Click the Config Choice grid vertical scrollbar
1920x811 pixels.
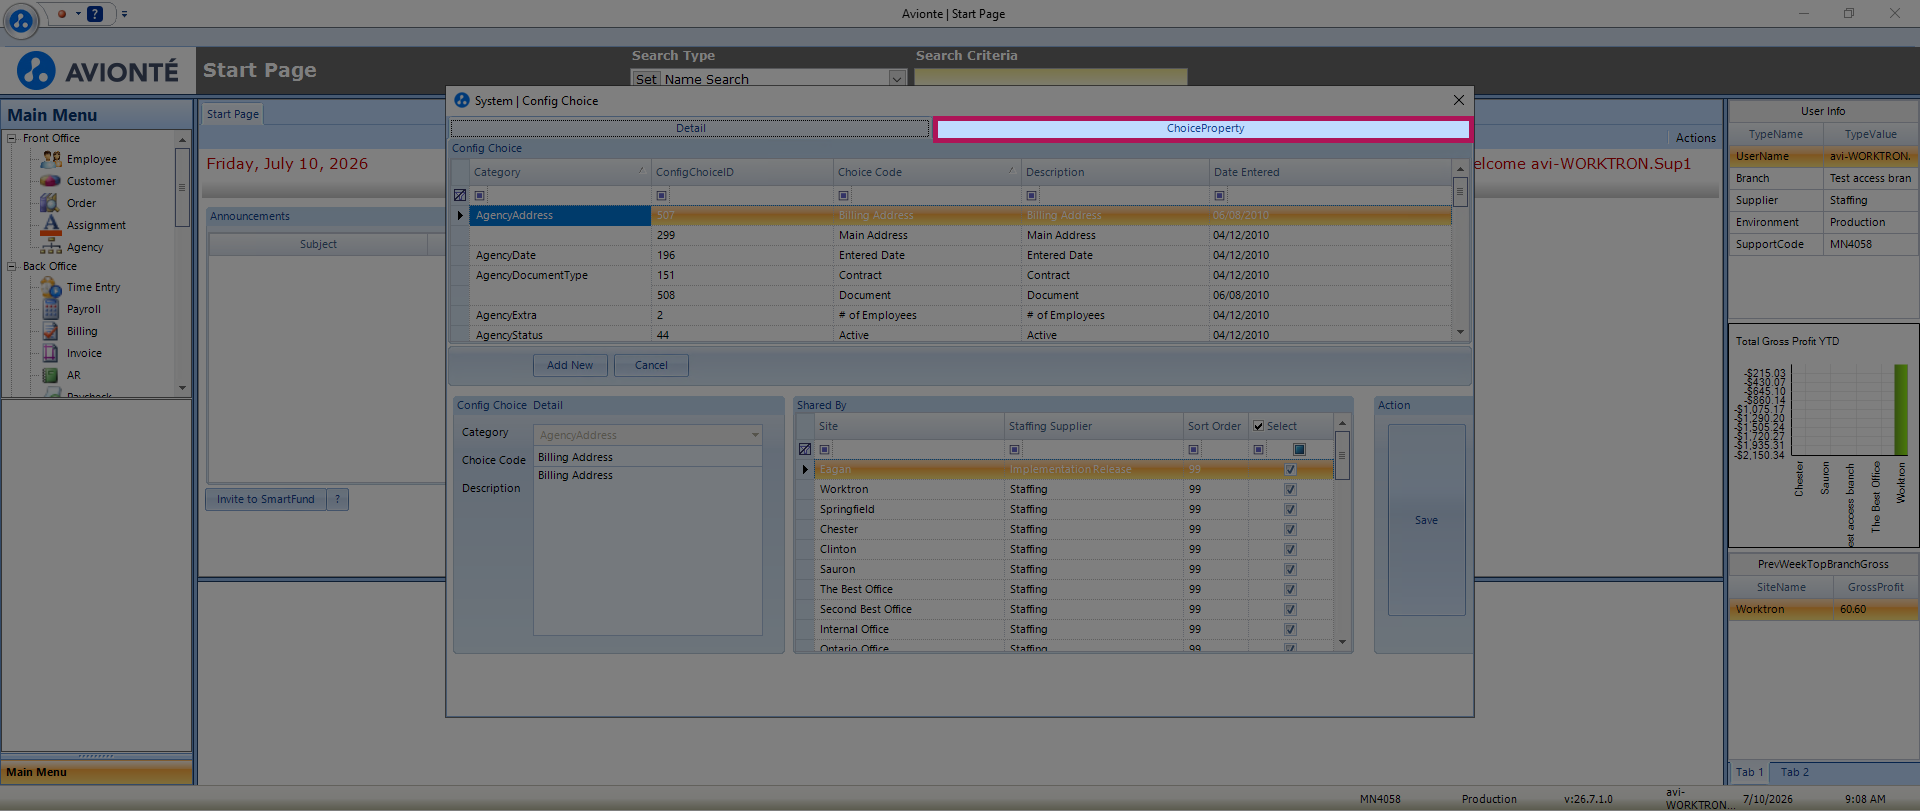click(x=1461, y=251)
